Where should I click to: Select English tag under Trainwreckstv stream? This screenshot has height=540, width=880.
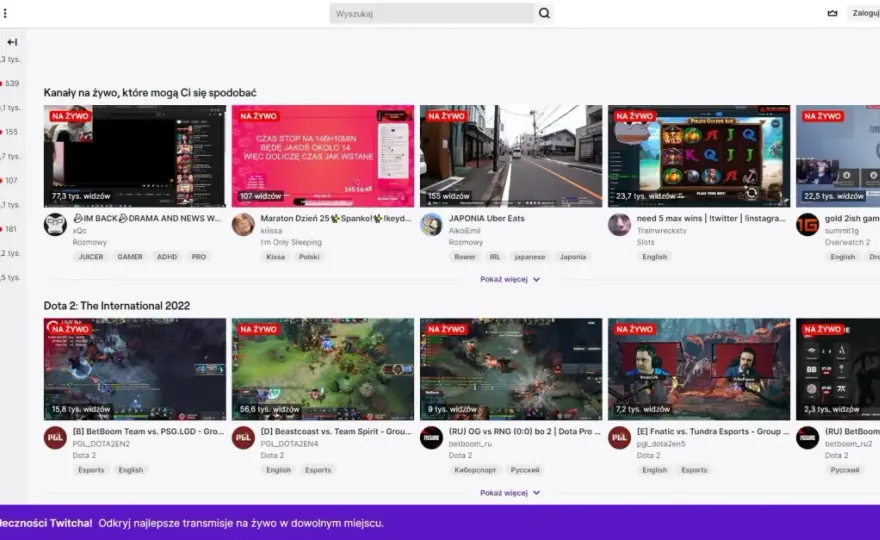point(654,257)
